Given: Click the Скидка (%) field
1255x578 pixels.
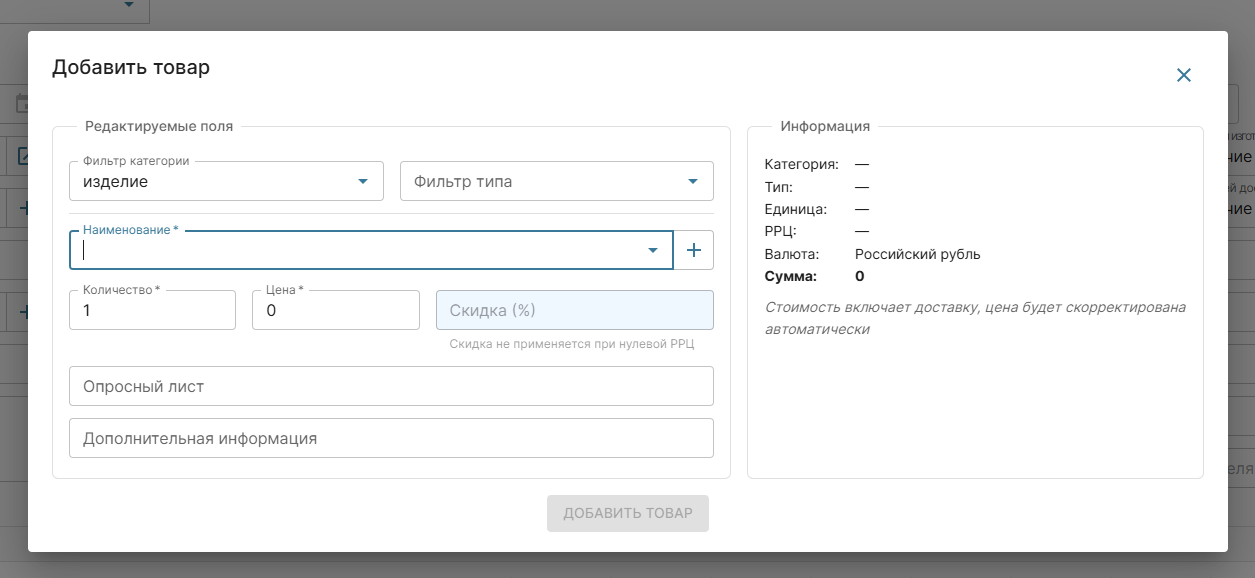Looking at the screenshot, I should click(x=574, y=311).
